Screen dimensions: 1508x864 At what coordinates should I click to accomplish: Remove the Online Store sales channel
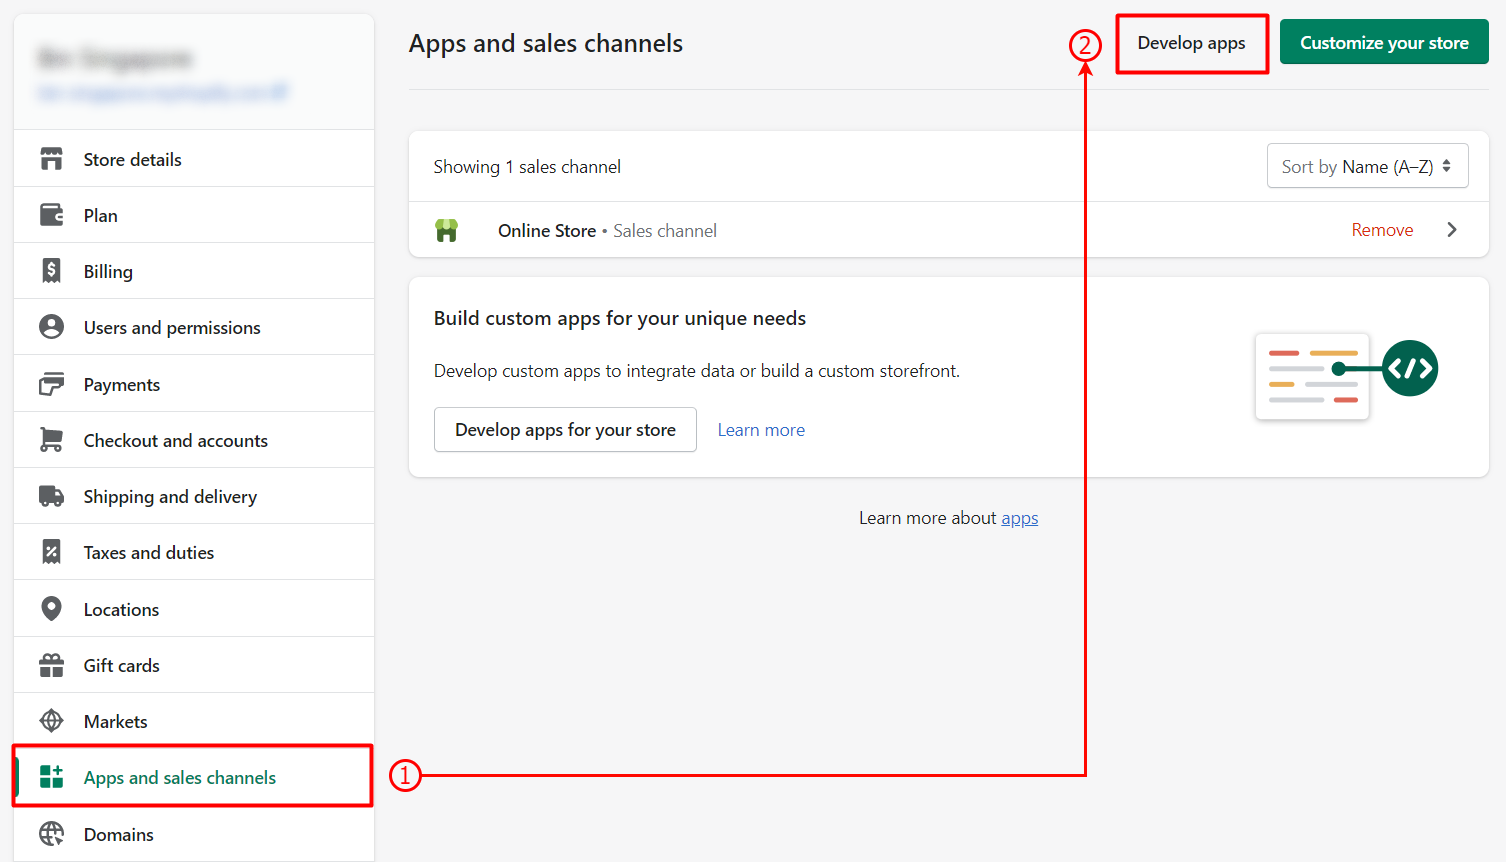tap(1382, 229)
